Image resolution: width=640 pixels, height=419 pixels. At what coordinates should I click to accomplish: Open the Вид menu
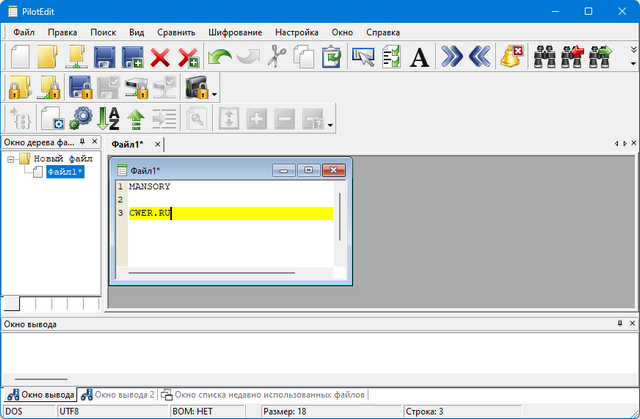[137, 32]
